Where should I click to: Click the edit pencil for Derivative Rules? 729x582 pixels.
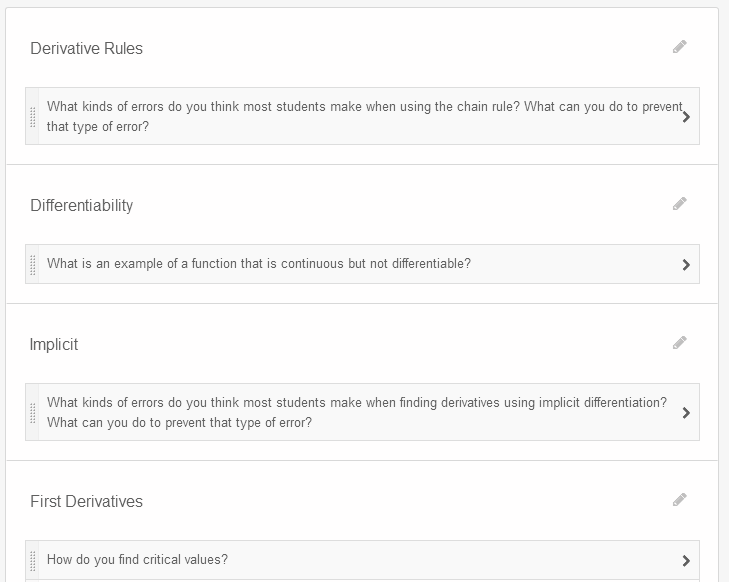[680, 47]
